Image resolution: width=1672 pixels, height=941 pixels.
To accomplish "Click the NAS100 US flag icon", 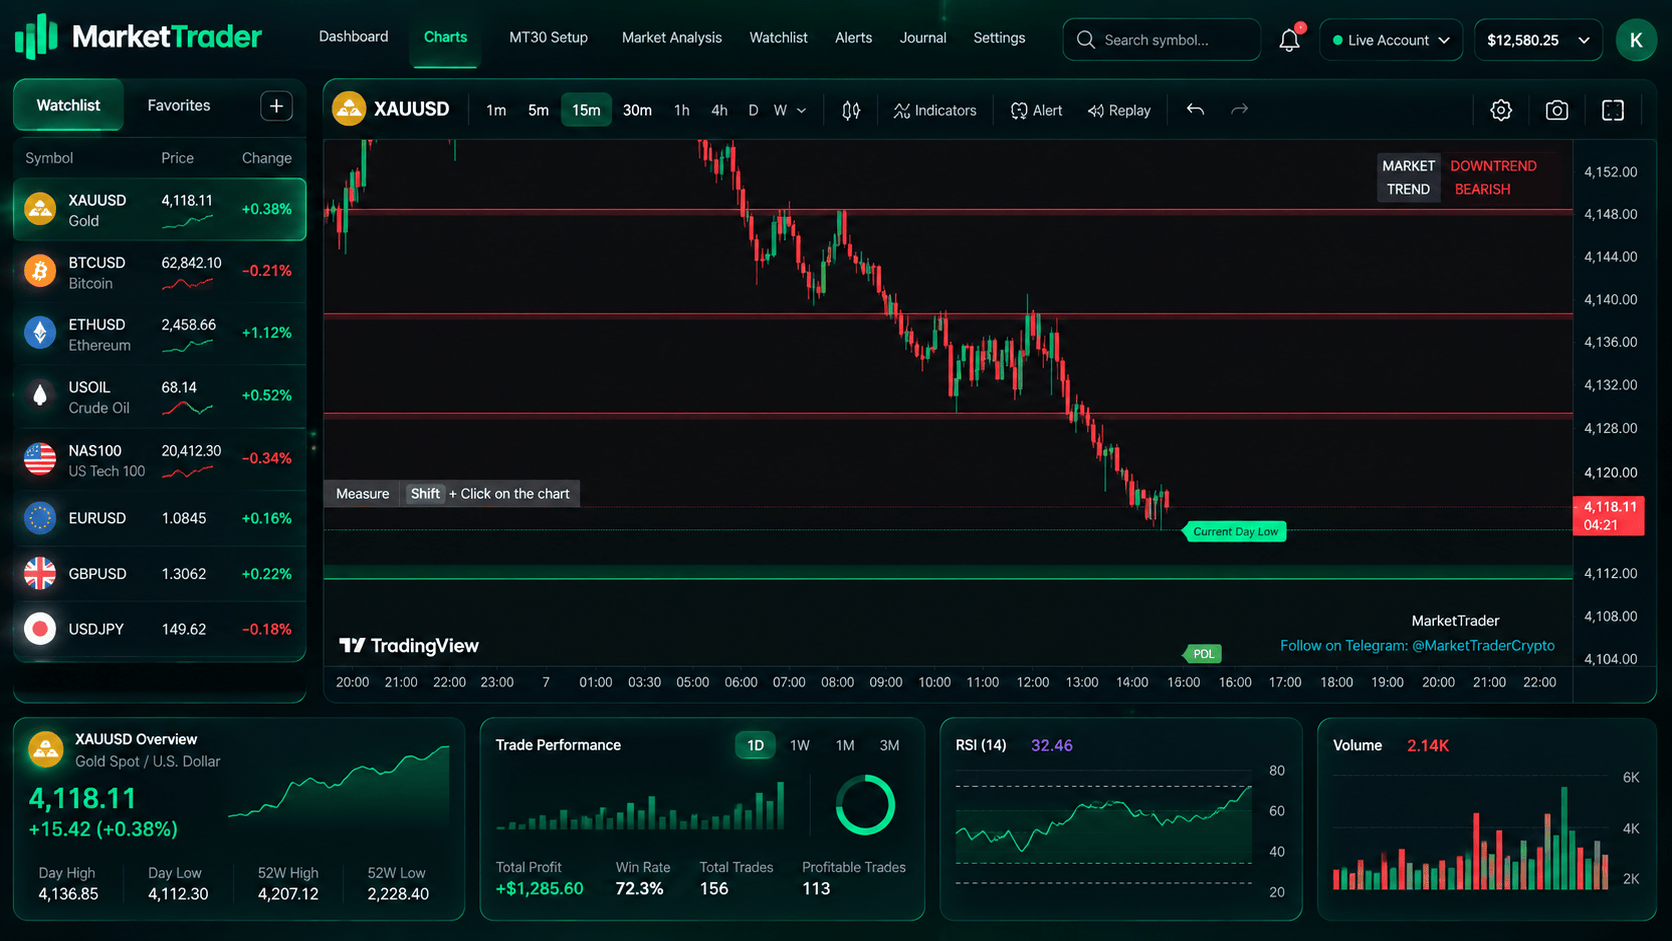I will pos(40,459).
